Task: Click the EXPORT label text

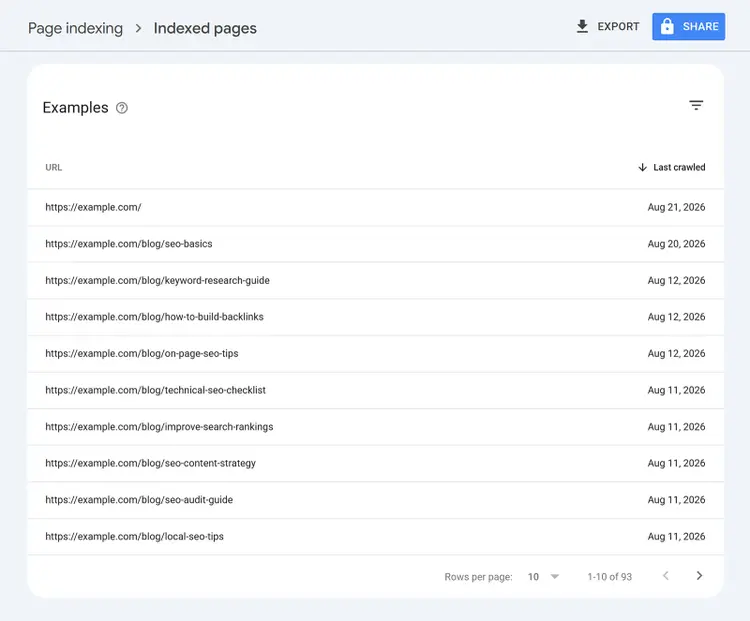Action: point(618,26)
